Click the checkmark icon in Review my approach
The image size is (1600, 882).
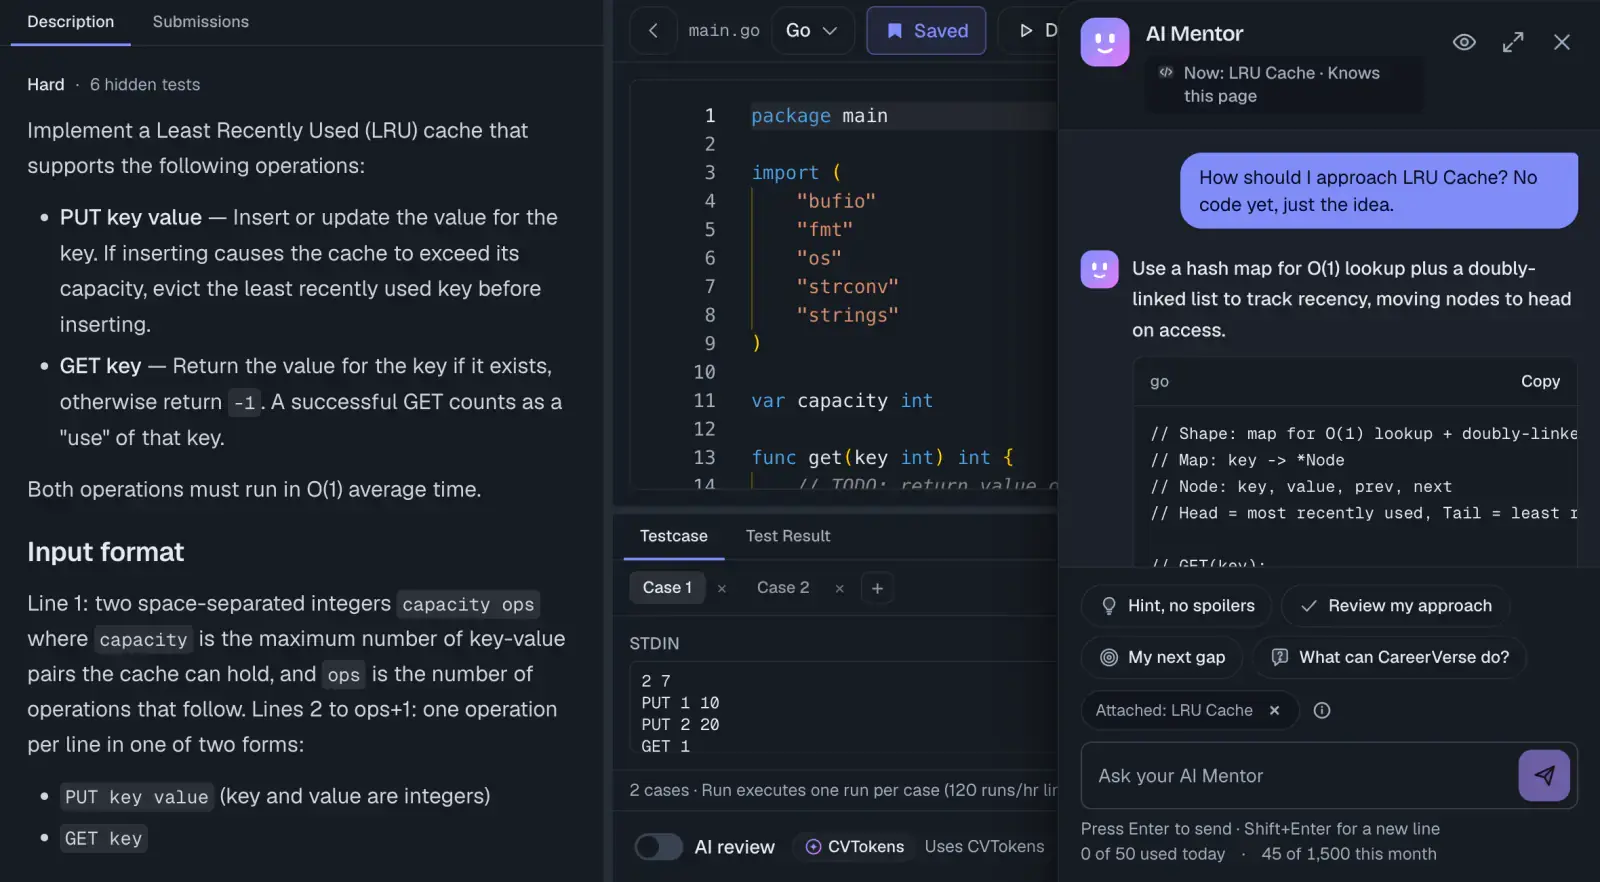coord(1308,606)
